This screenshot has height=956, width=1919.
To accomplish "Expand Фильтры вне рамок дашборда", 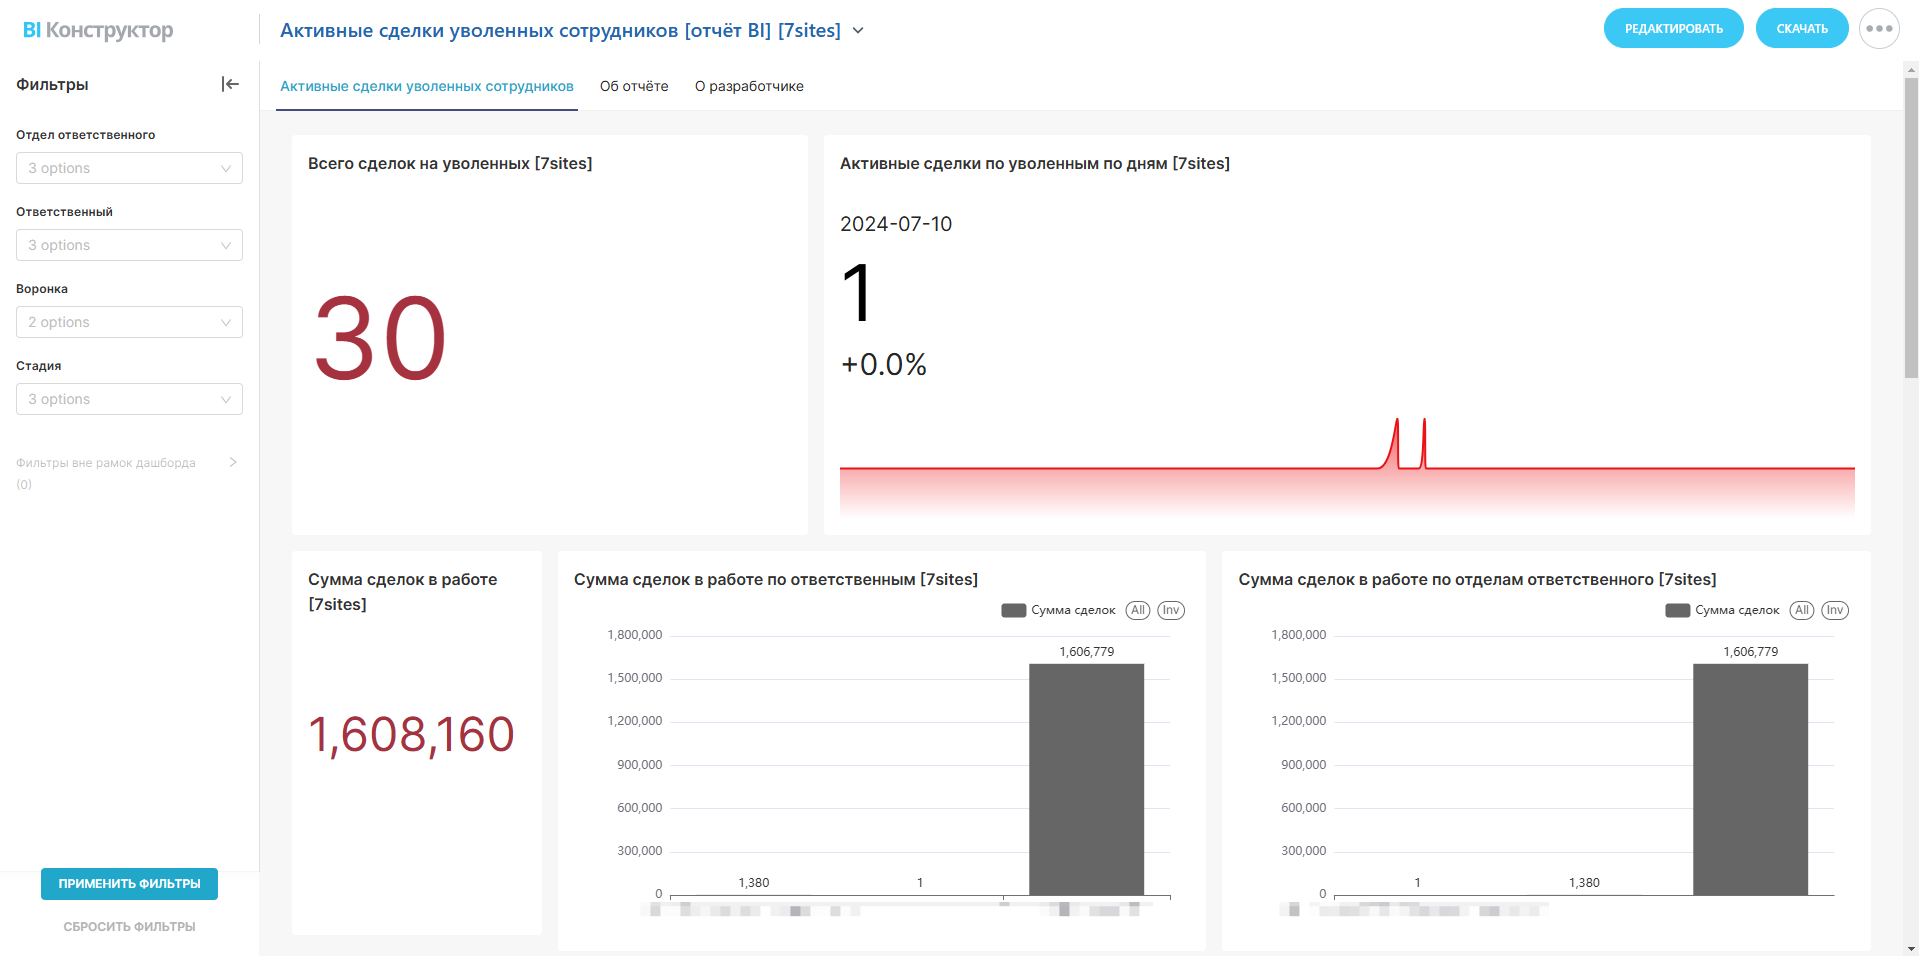I will click(232, 462).
